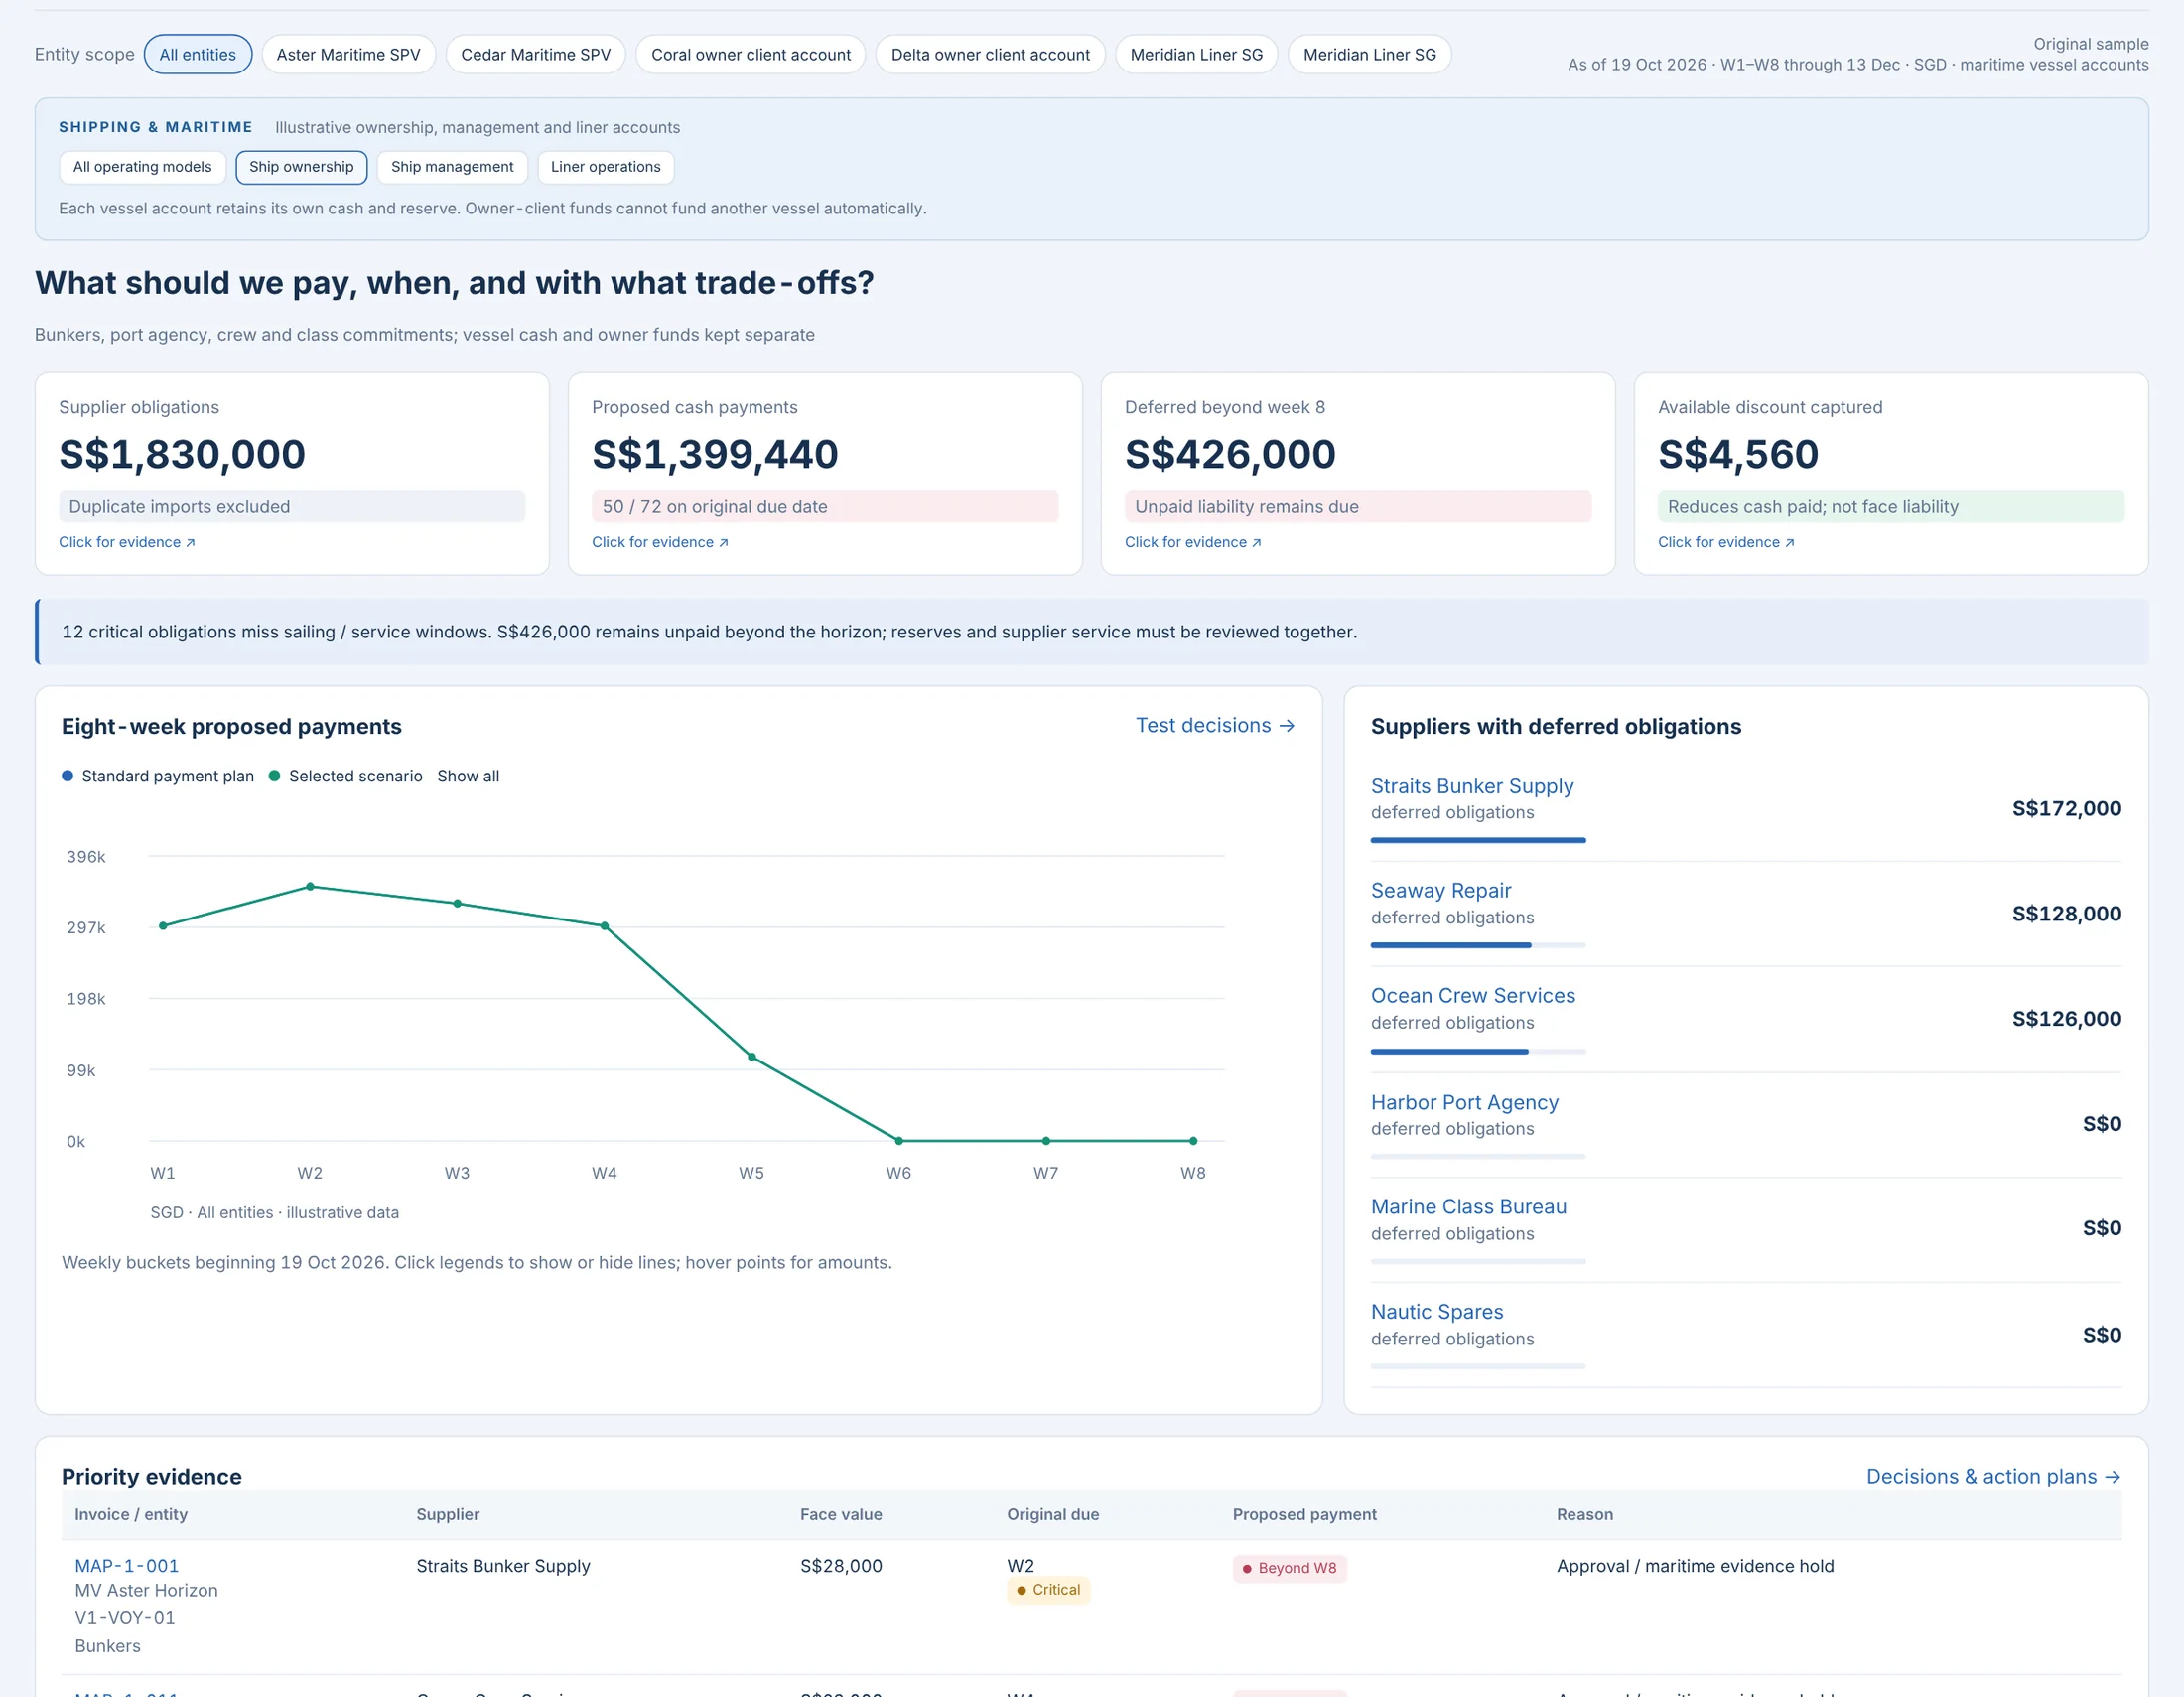2184x1697 pixels.
Task: Click the Critical badge under W2
Action: tap(1048, 1590)
